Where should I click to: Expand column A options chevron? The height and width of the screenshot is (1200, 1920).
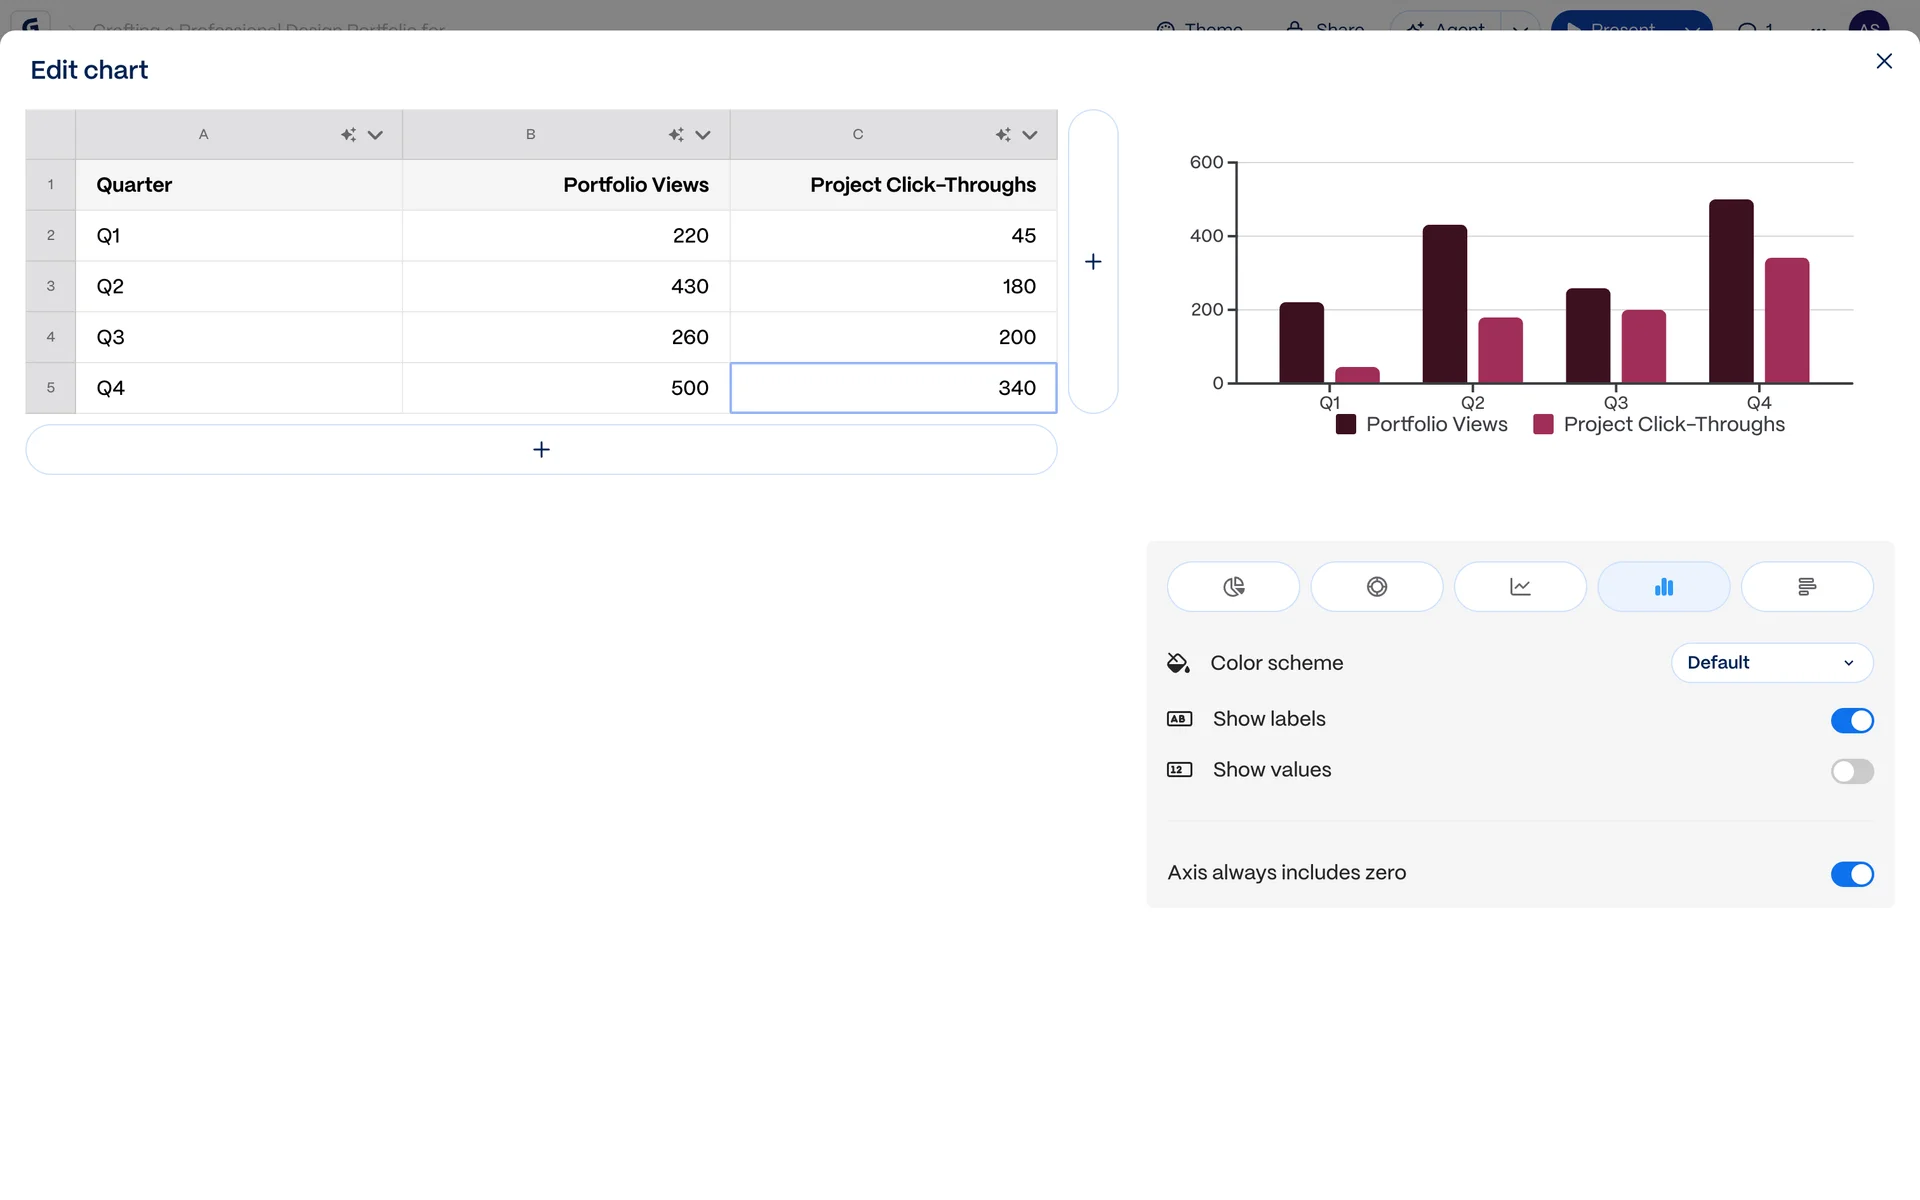click(x=375, y=135)
